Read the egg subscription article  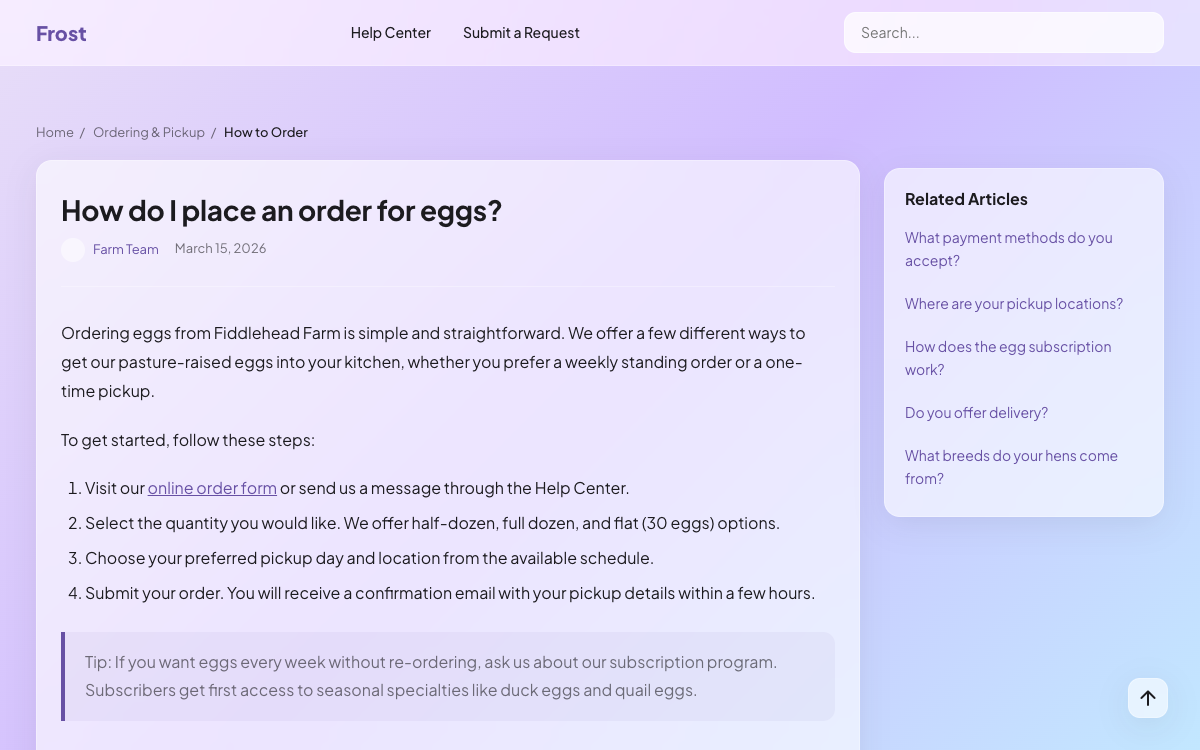point(1008,358)
